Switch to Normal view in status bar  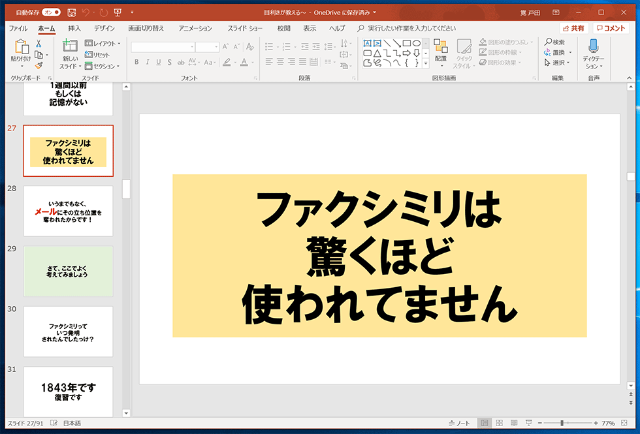[x=484, y=423]
